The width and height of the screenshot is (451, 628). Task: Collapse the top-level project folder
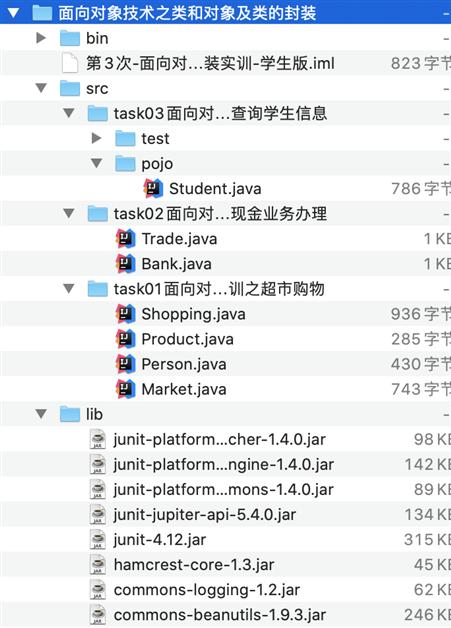click(13, 13)
